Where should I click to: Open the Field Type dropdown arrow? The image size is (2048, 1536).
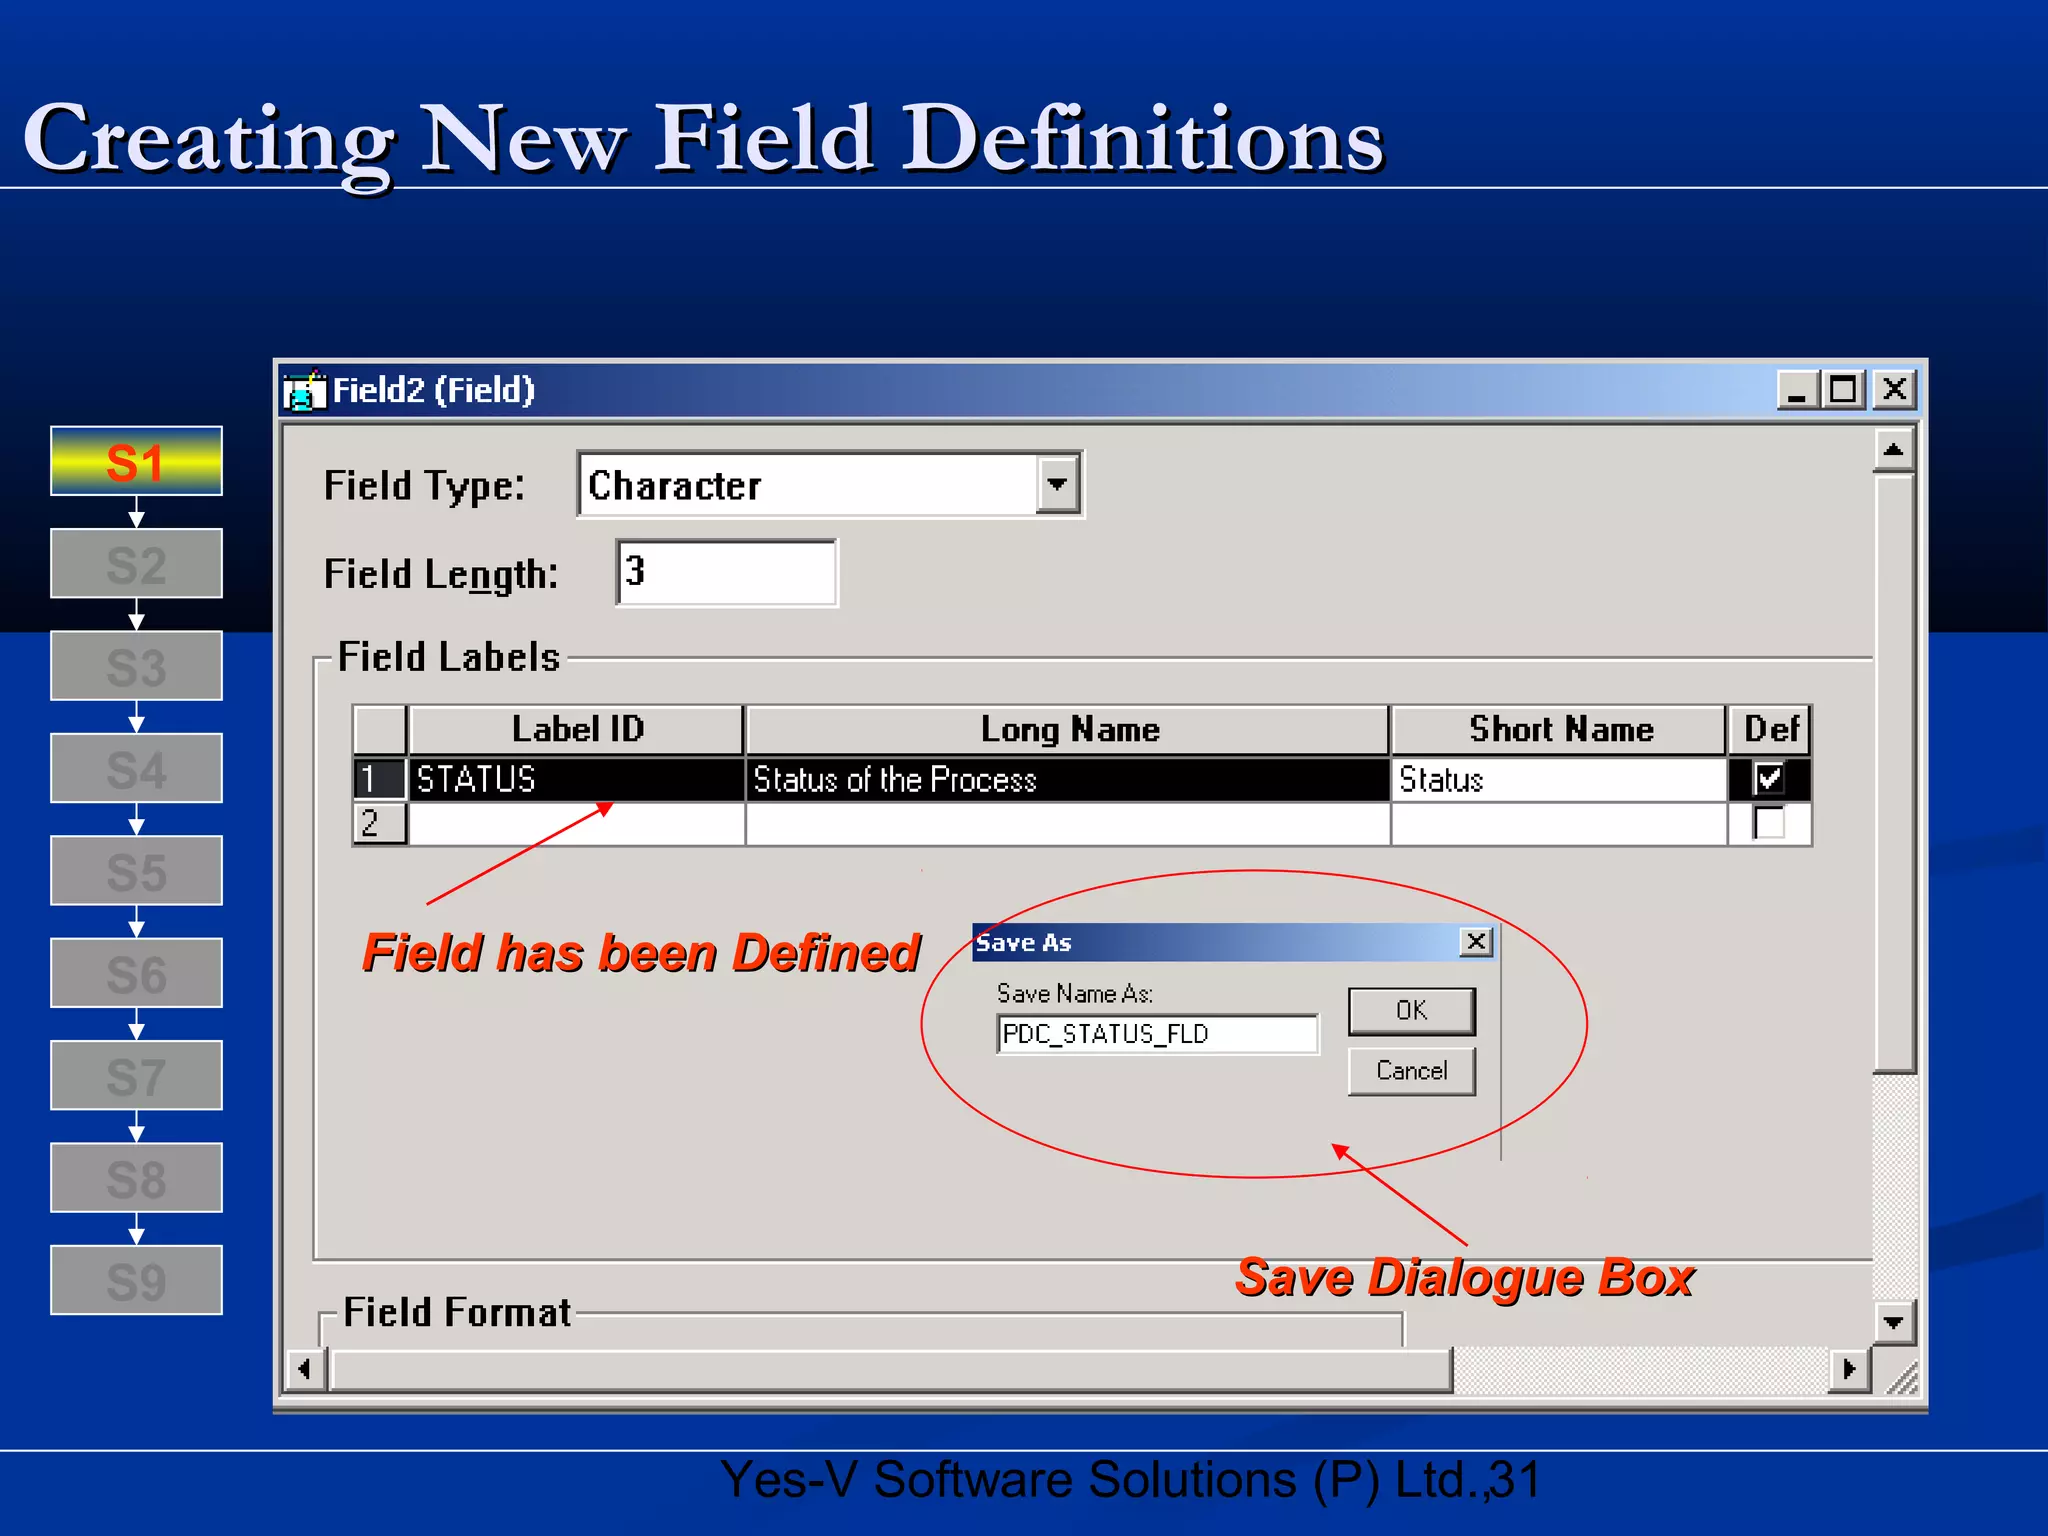(1057, 485)
